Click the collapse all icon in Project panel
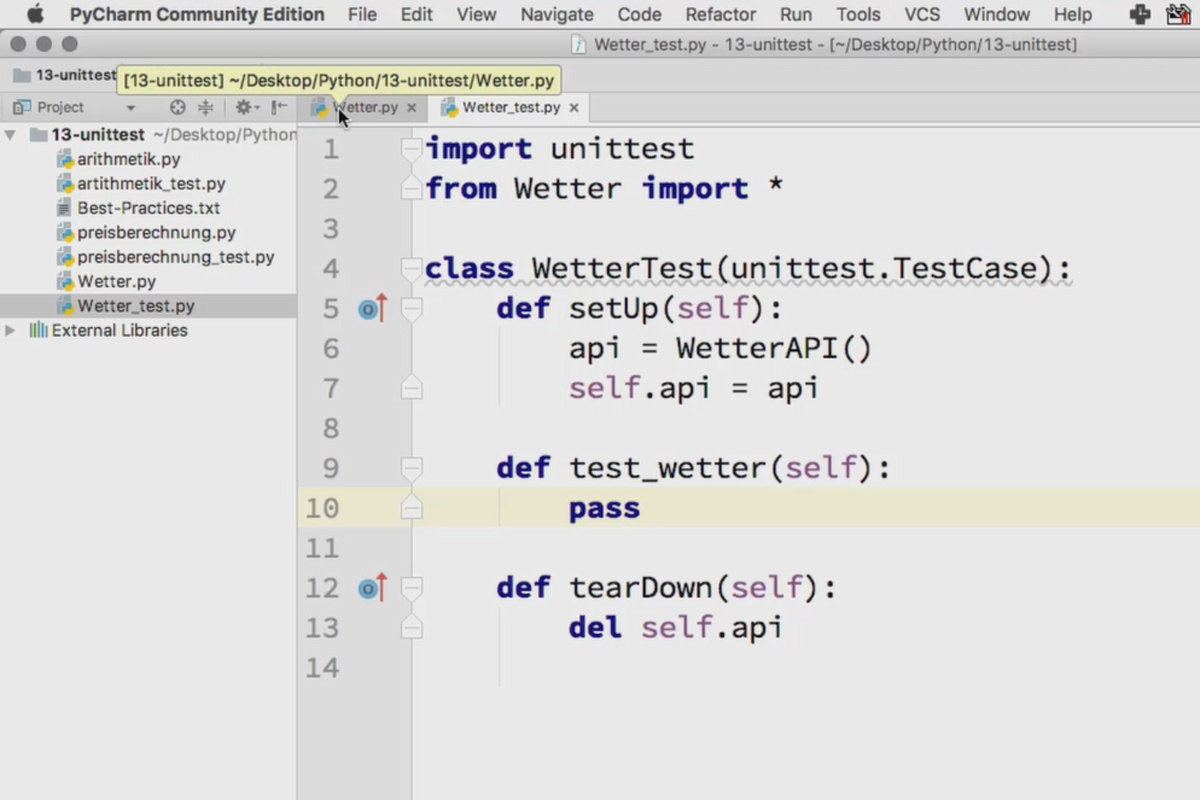Viewport: 1200px width, 800px height. 206,107
